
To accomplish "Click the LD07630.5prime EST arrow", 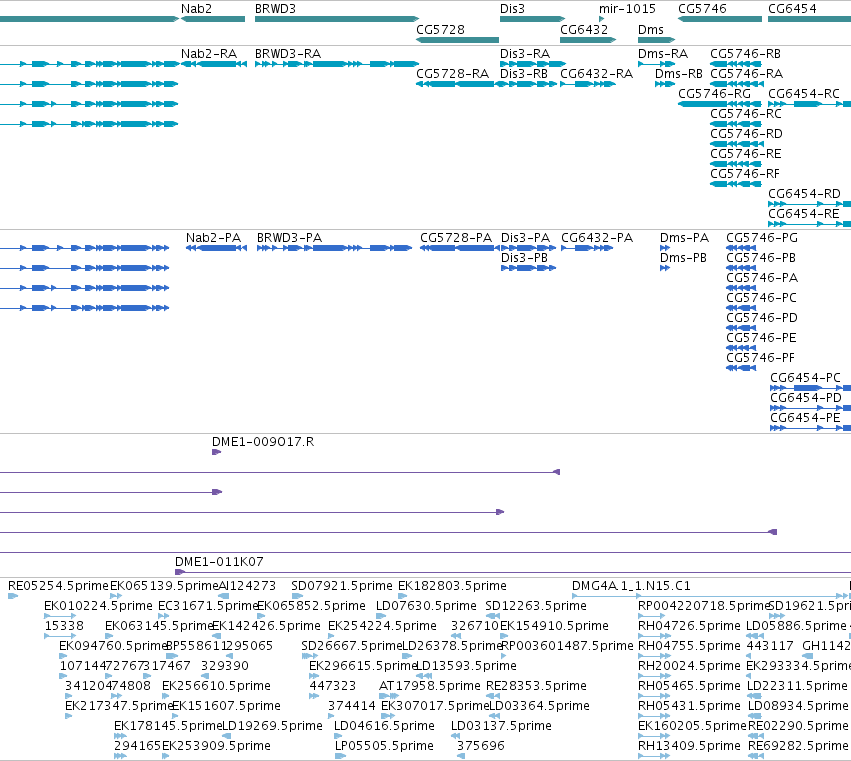I will pos(381,616).
